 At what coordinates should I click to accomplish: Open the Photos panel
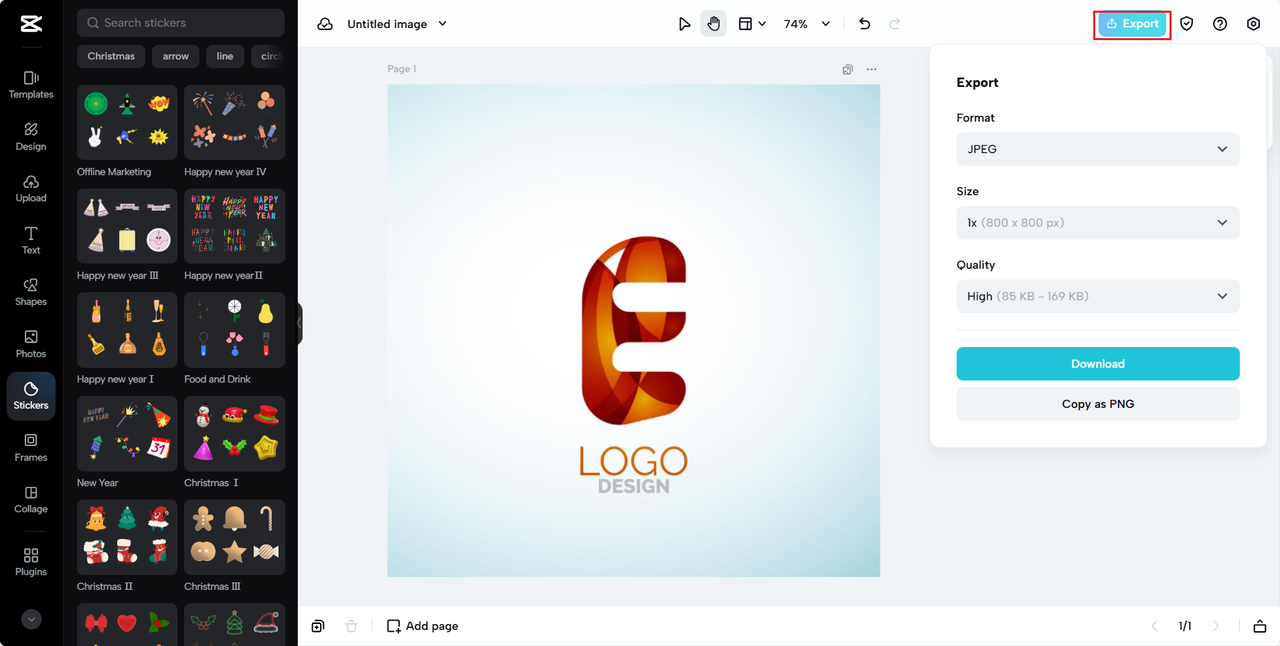31,344
